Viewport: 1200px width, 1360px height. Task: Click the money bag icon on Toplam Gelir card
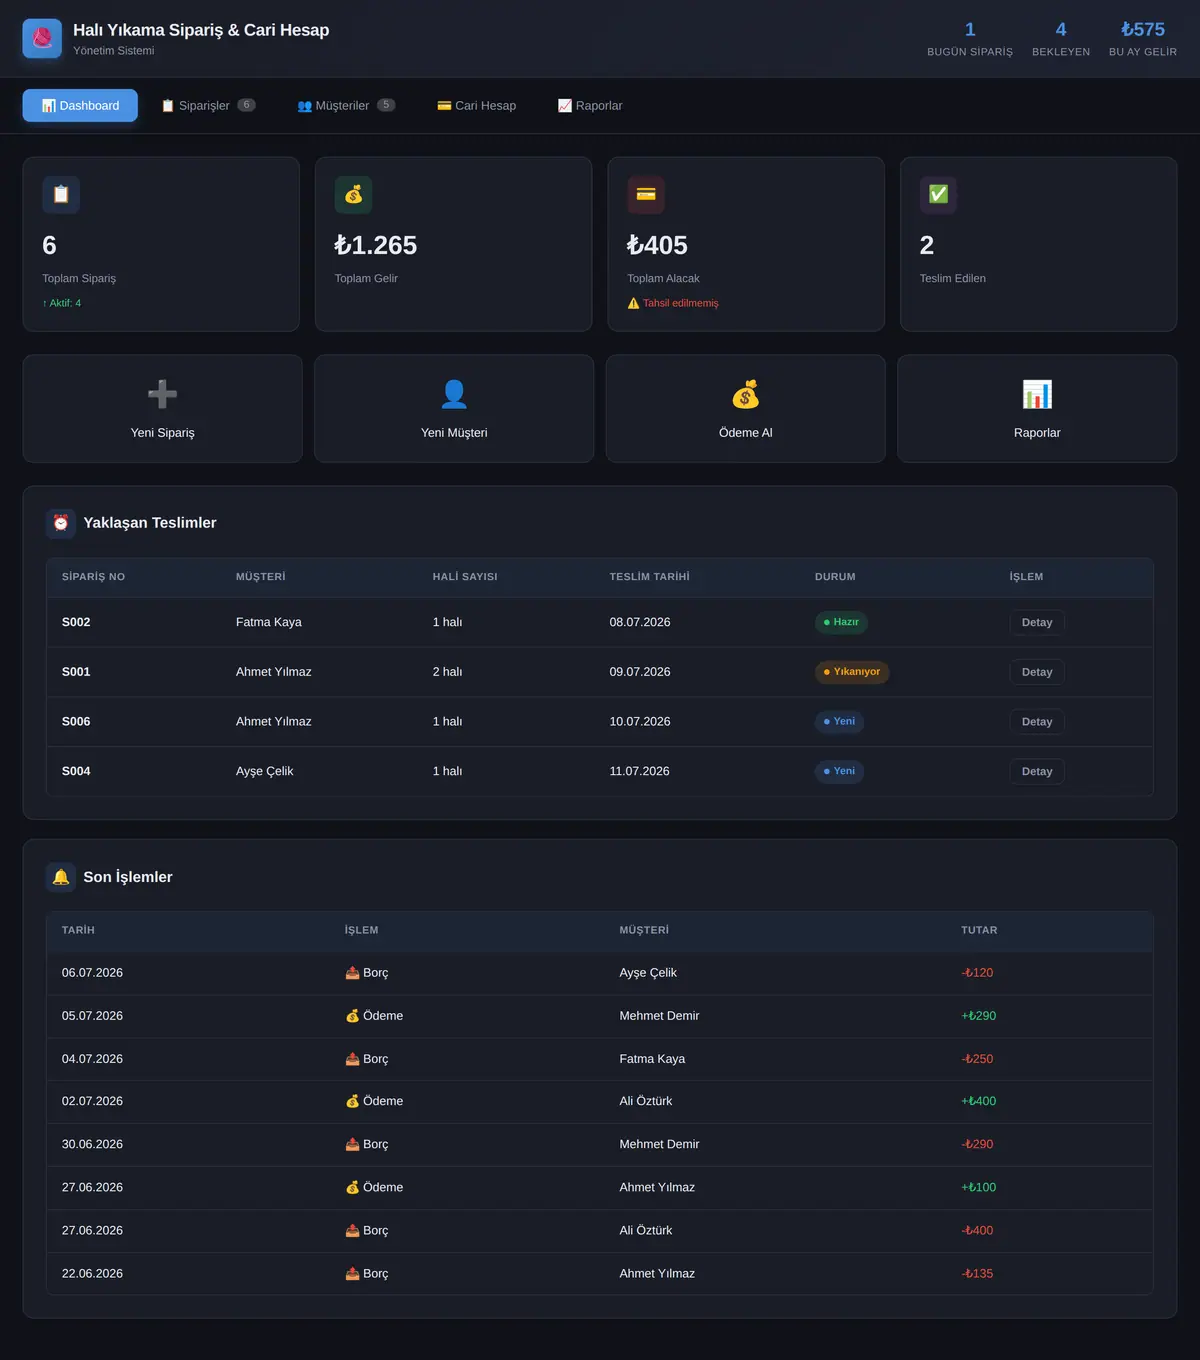click(x=353, y=195)
